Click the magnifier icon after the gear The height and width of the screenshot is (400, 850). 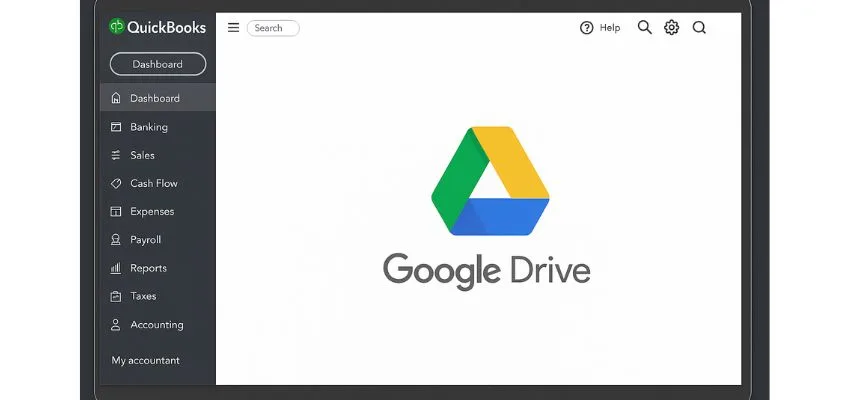pos(699,28)
